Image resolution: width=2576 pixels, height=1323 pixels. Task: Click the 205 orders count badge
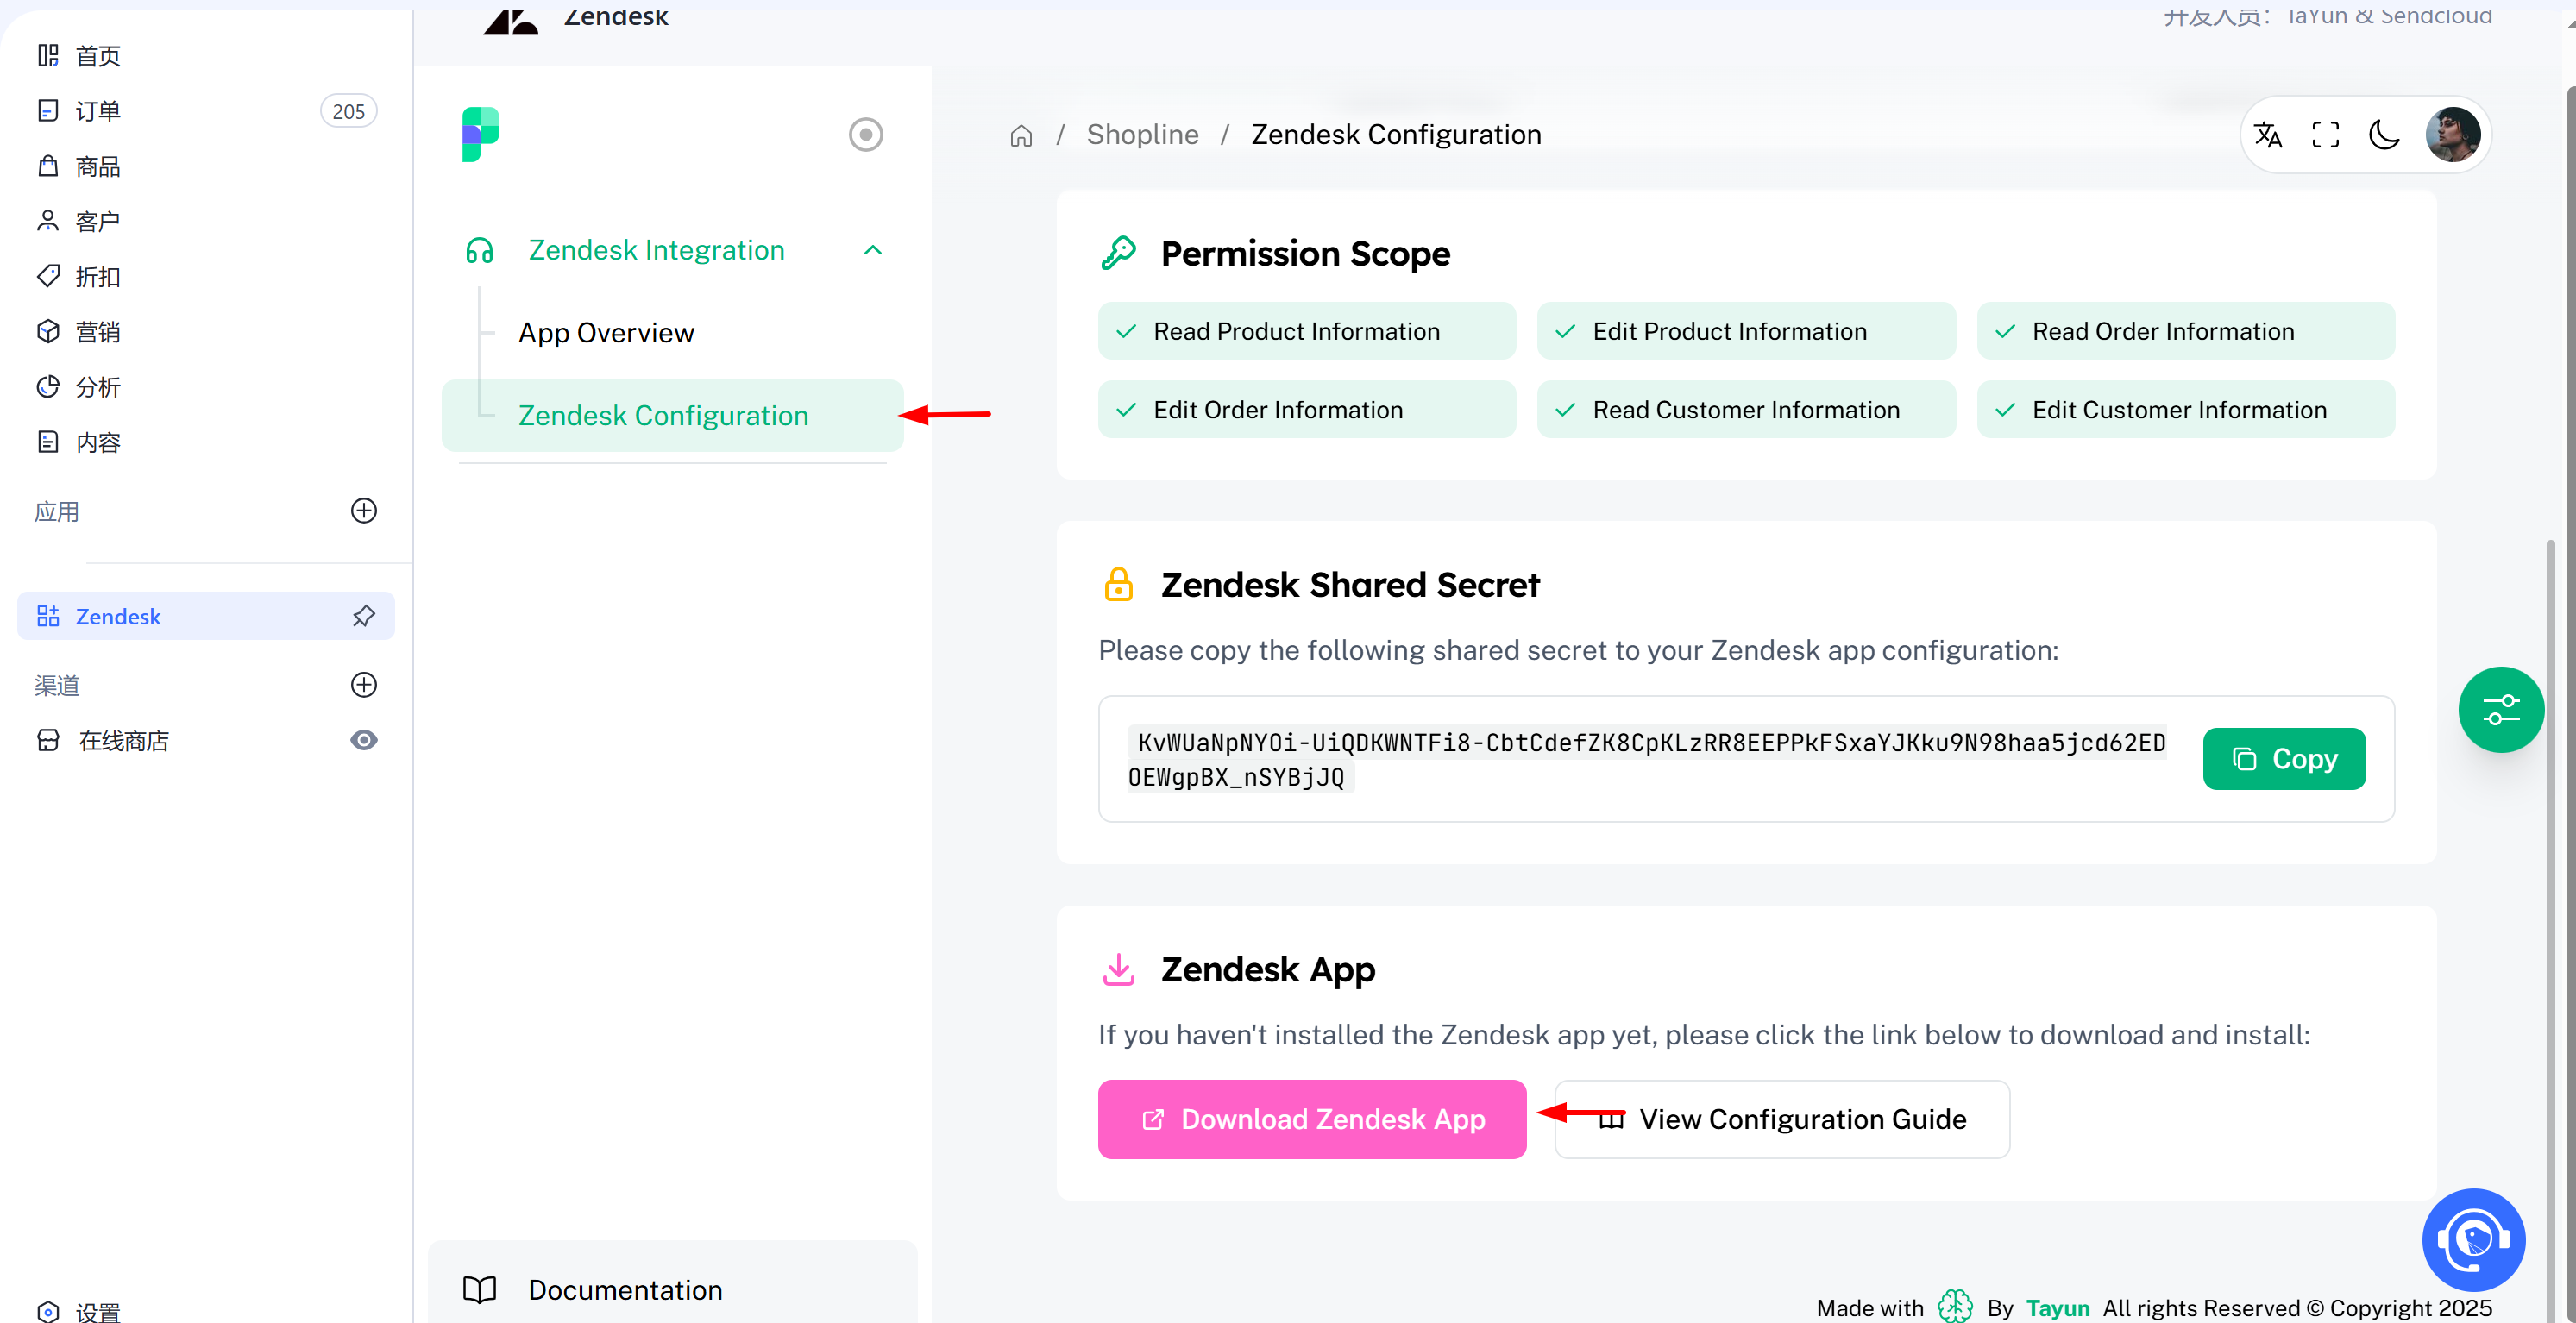pos(348,111)
